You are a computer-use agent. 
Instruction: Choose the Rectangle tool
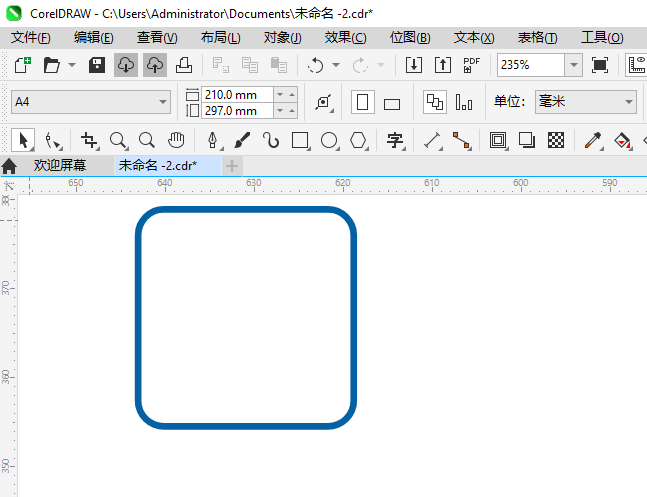click(x=299, y=140)
